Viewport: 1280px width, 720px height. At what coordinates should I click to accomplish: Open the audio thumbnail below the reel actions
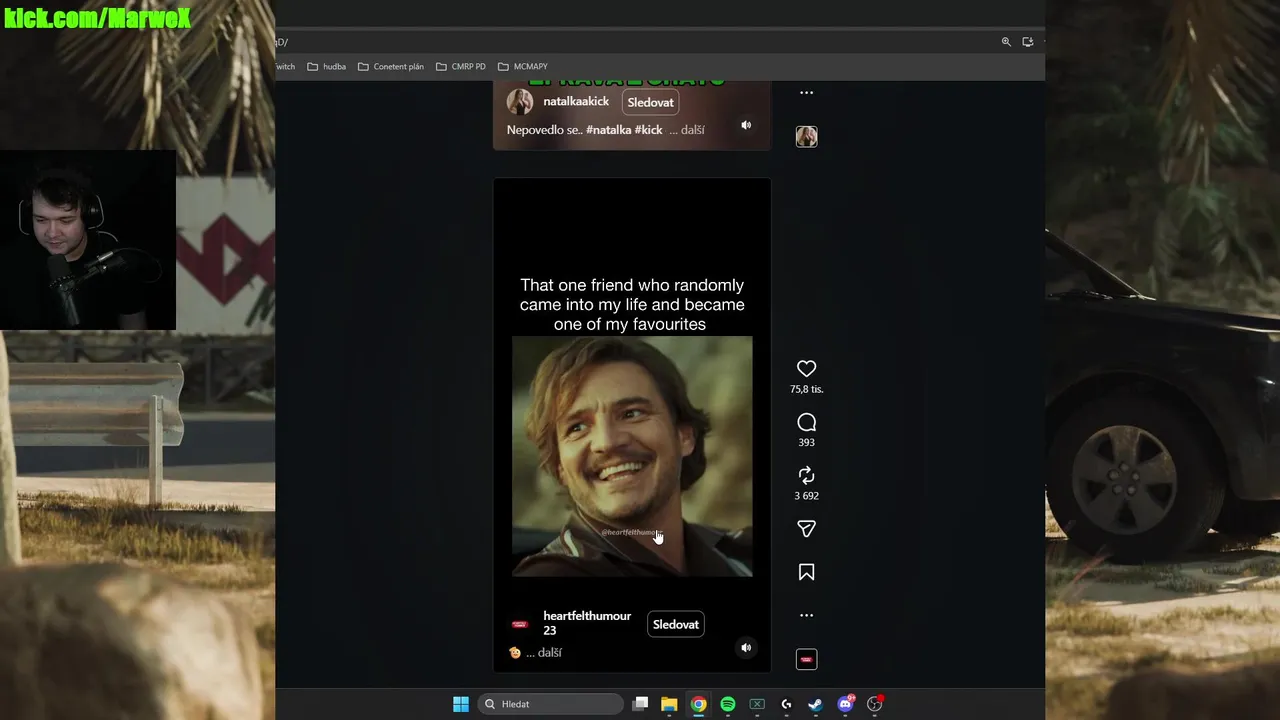pyautogui.click(x=806, y=659)
